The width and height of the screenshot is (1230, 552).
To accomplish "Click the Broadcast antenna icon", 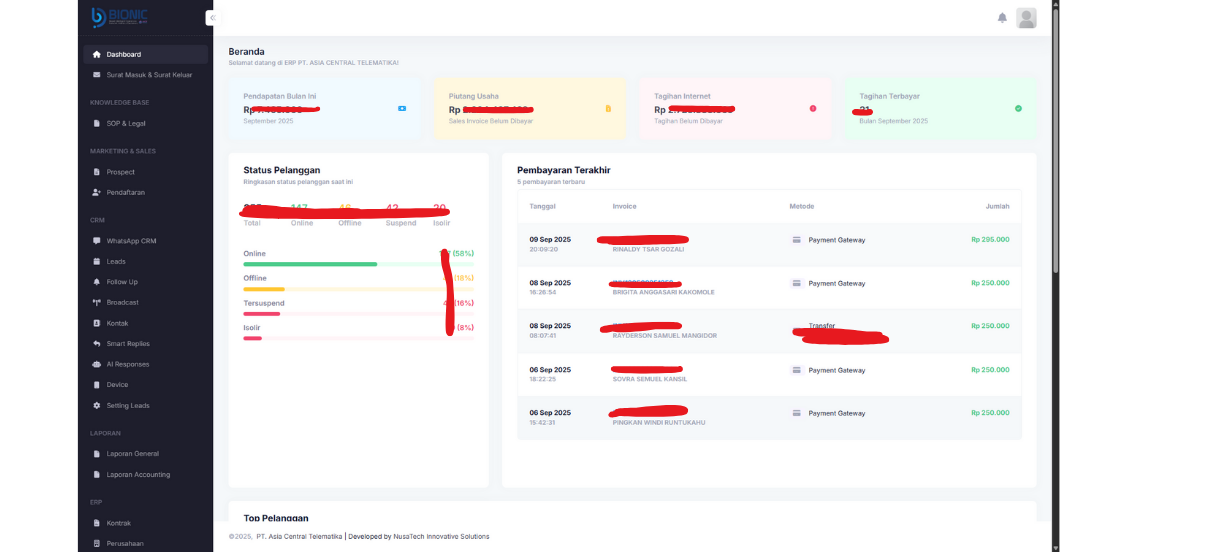I will (x=96, y=302).
